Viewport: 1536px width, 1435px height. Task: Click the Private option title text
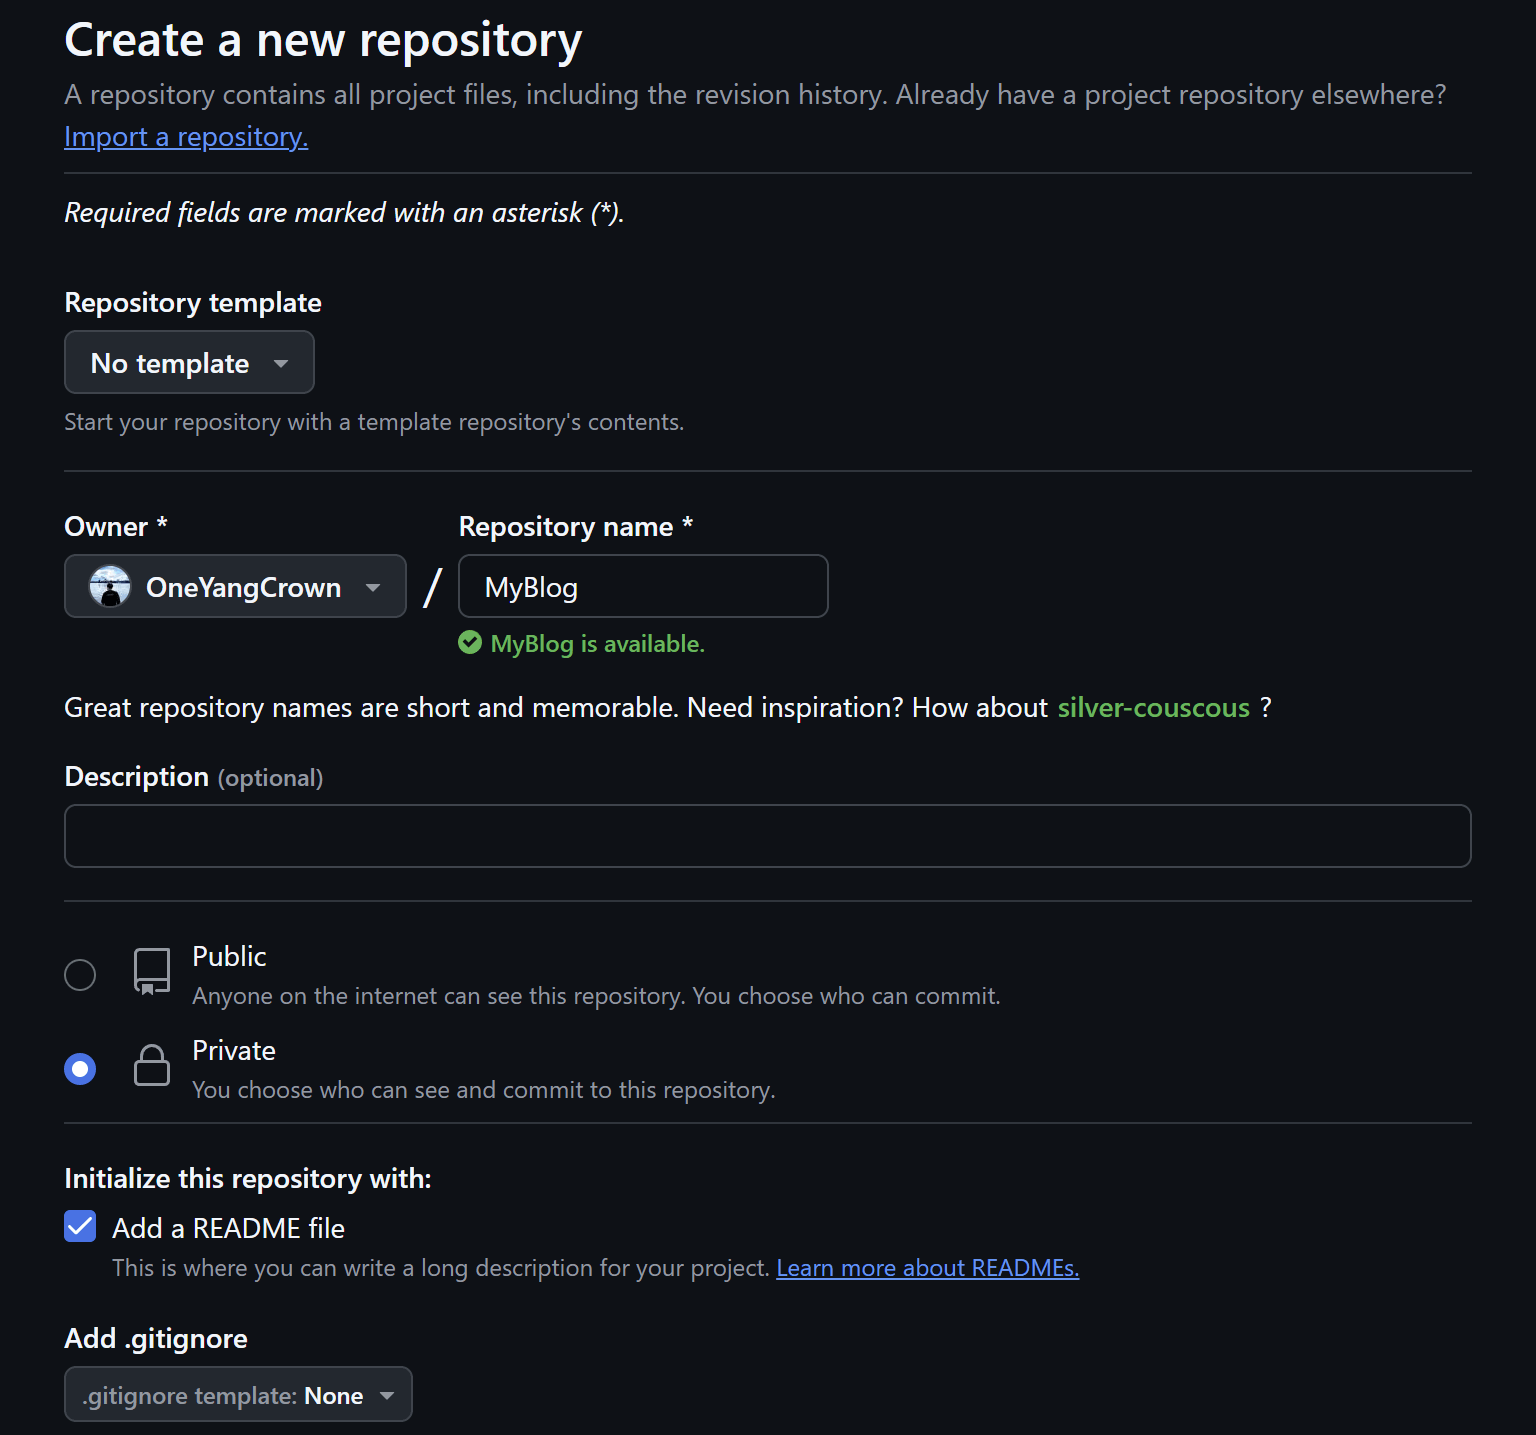point(234,1051)
